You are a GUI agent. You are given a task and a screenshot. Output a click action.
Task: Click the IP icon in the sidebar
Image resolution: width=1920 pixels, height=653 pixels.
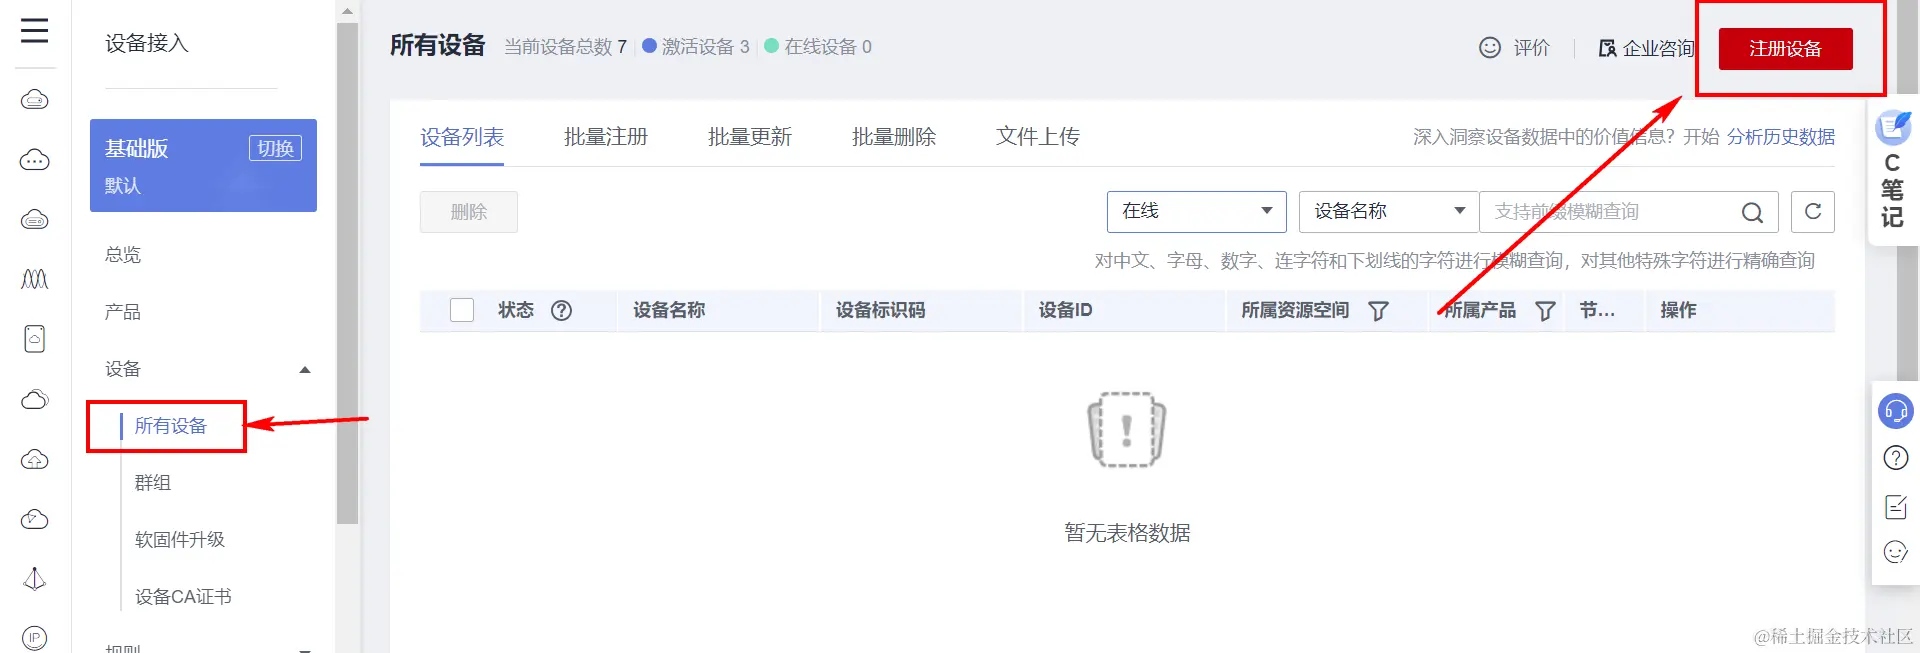click(35, 638)
